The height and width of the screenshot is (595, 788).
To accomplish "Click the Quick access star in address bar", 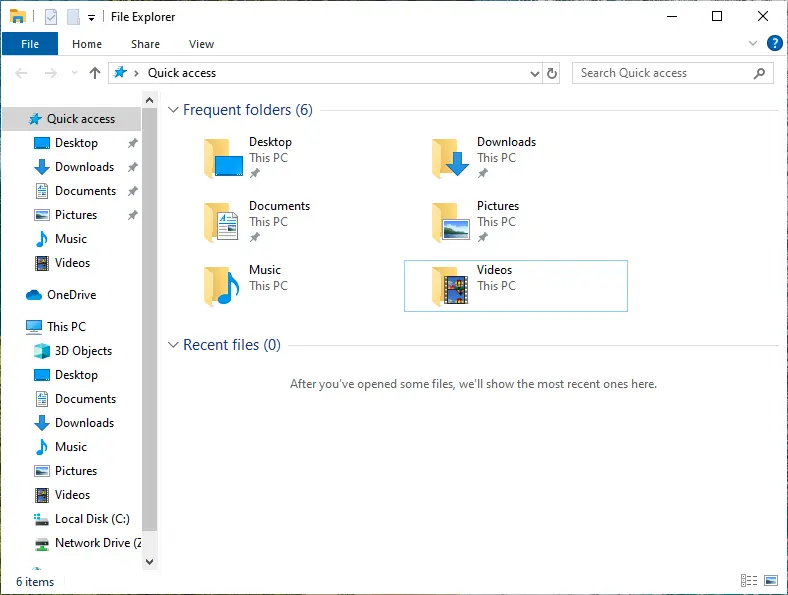I will 120,72.
